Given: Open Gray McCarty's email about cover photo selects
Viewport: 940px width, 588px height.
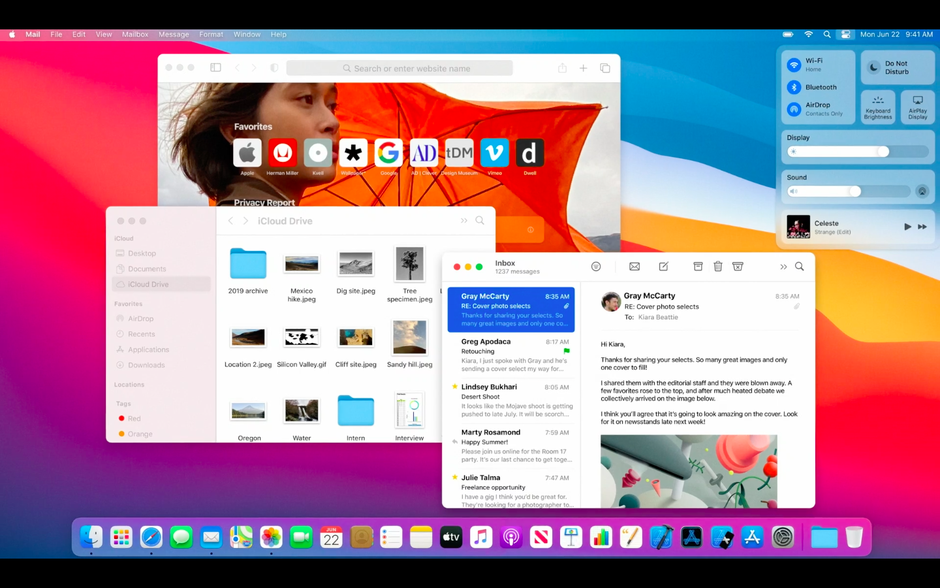Looking at the screenshot, I should point(511,305).
